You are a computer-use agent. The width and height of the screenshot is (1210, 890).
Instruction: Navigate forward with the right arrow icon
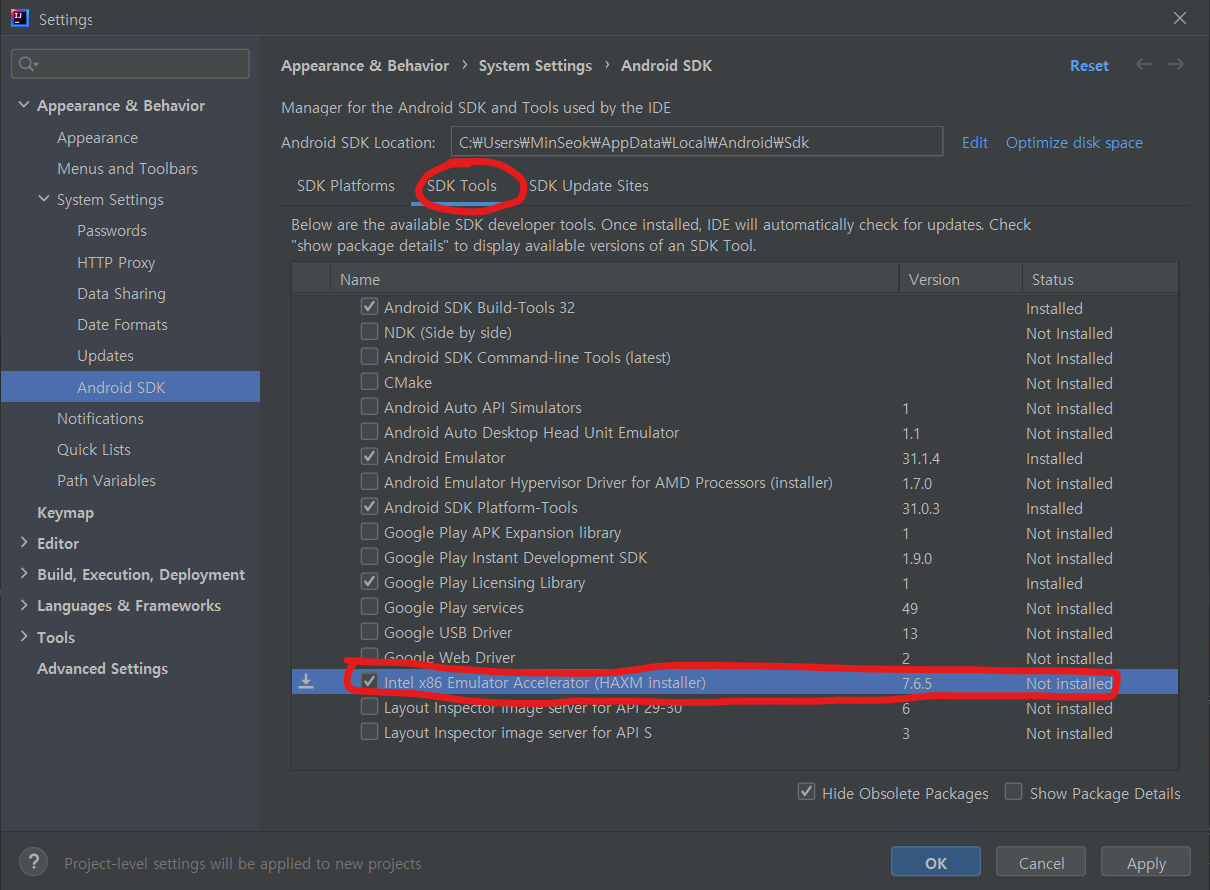(1176, 65)
